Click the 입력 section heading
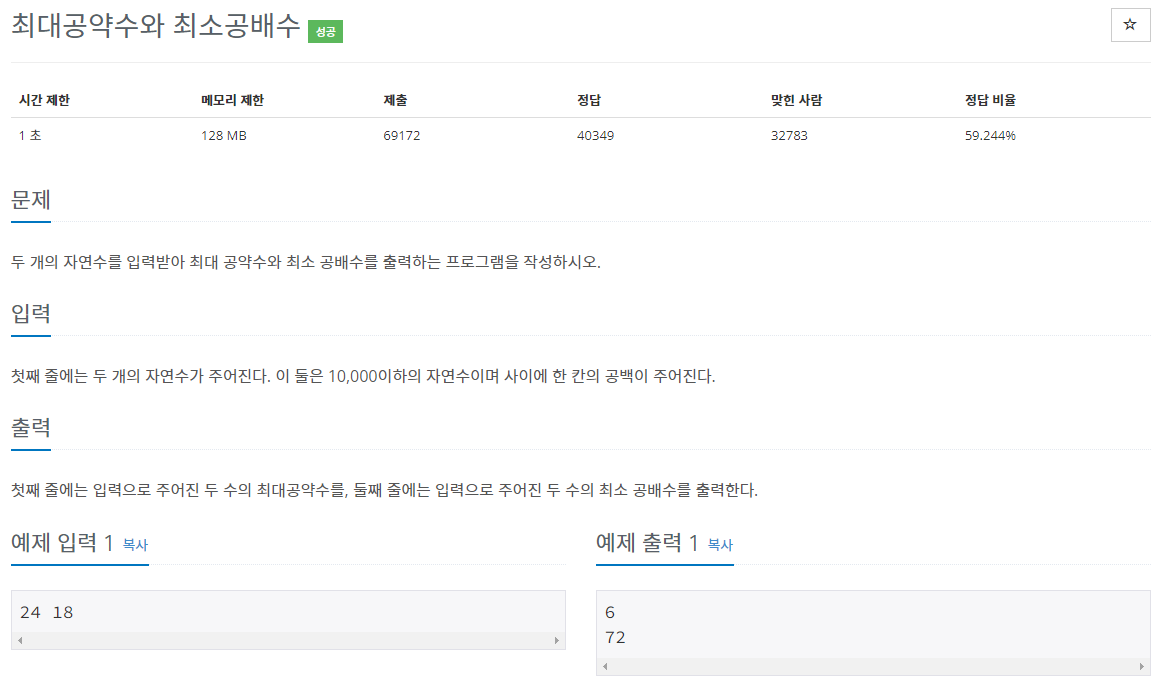The height and width of the screenshot is (680, 1163). click(29, 314)
